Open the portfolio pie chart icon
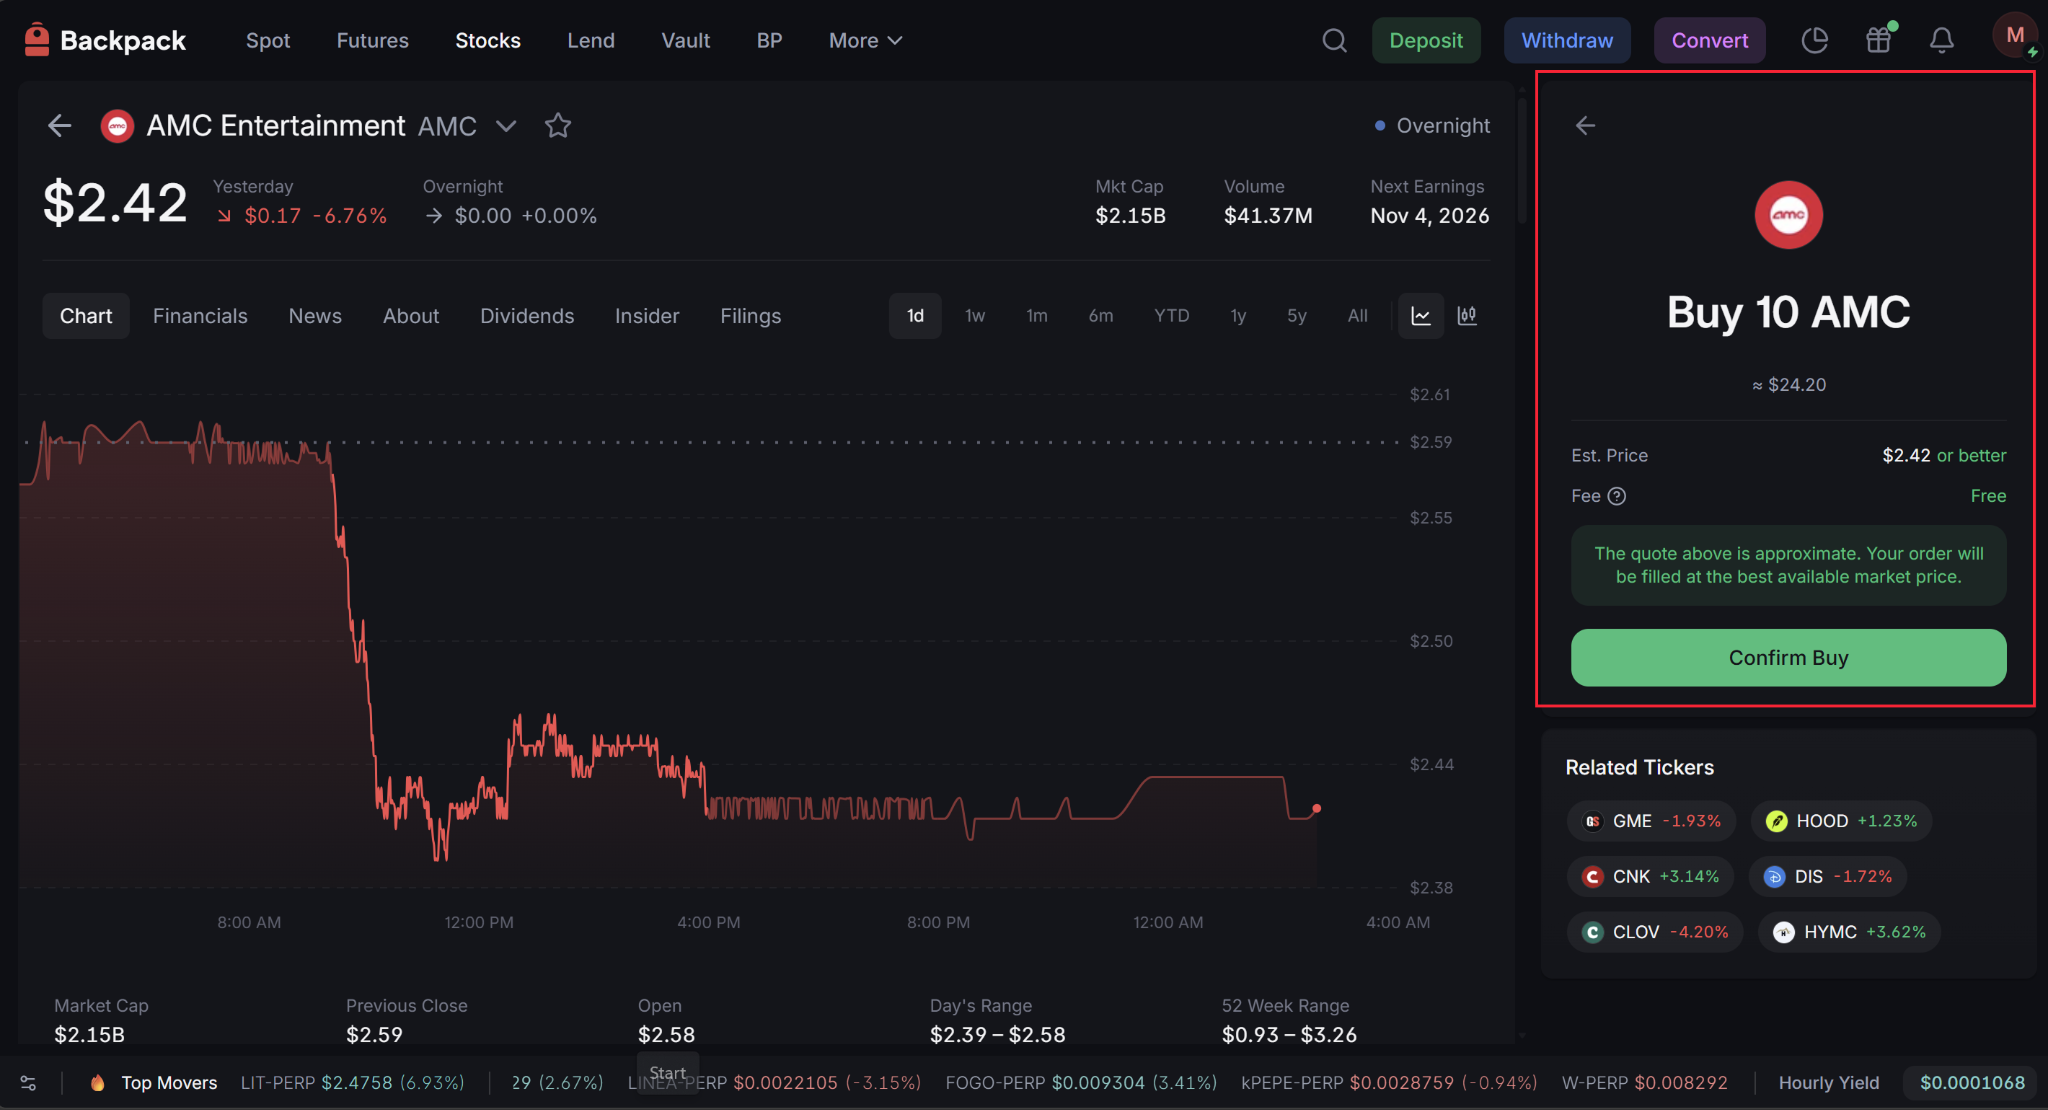2048x1110 pixels. click(x=1814, y=40)
